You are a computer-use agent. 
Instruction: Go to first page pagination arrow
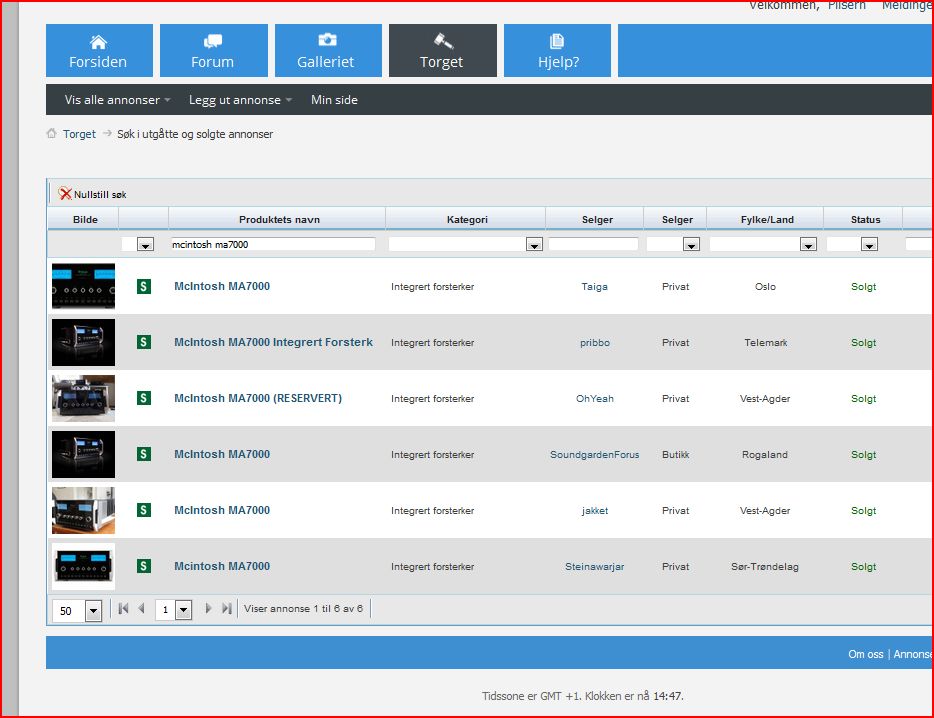coord(123,608)
